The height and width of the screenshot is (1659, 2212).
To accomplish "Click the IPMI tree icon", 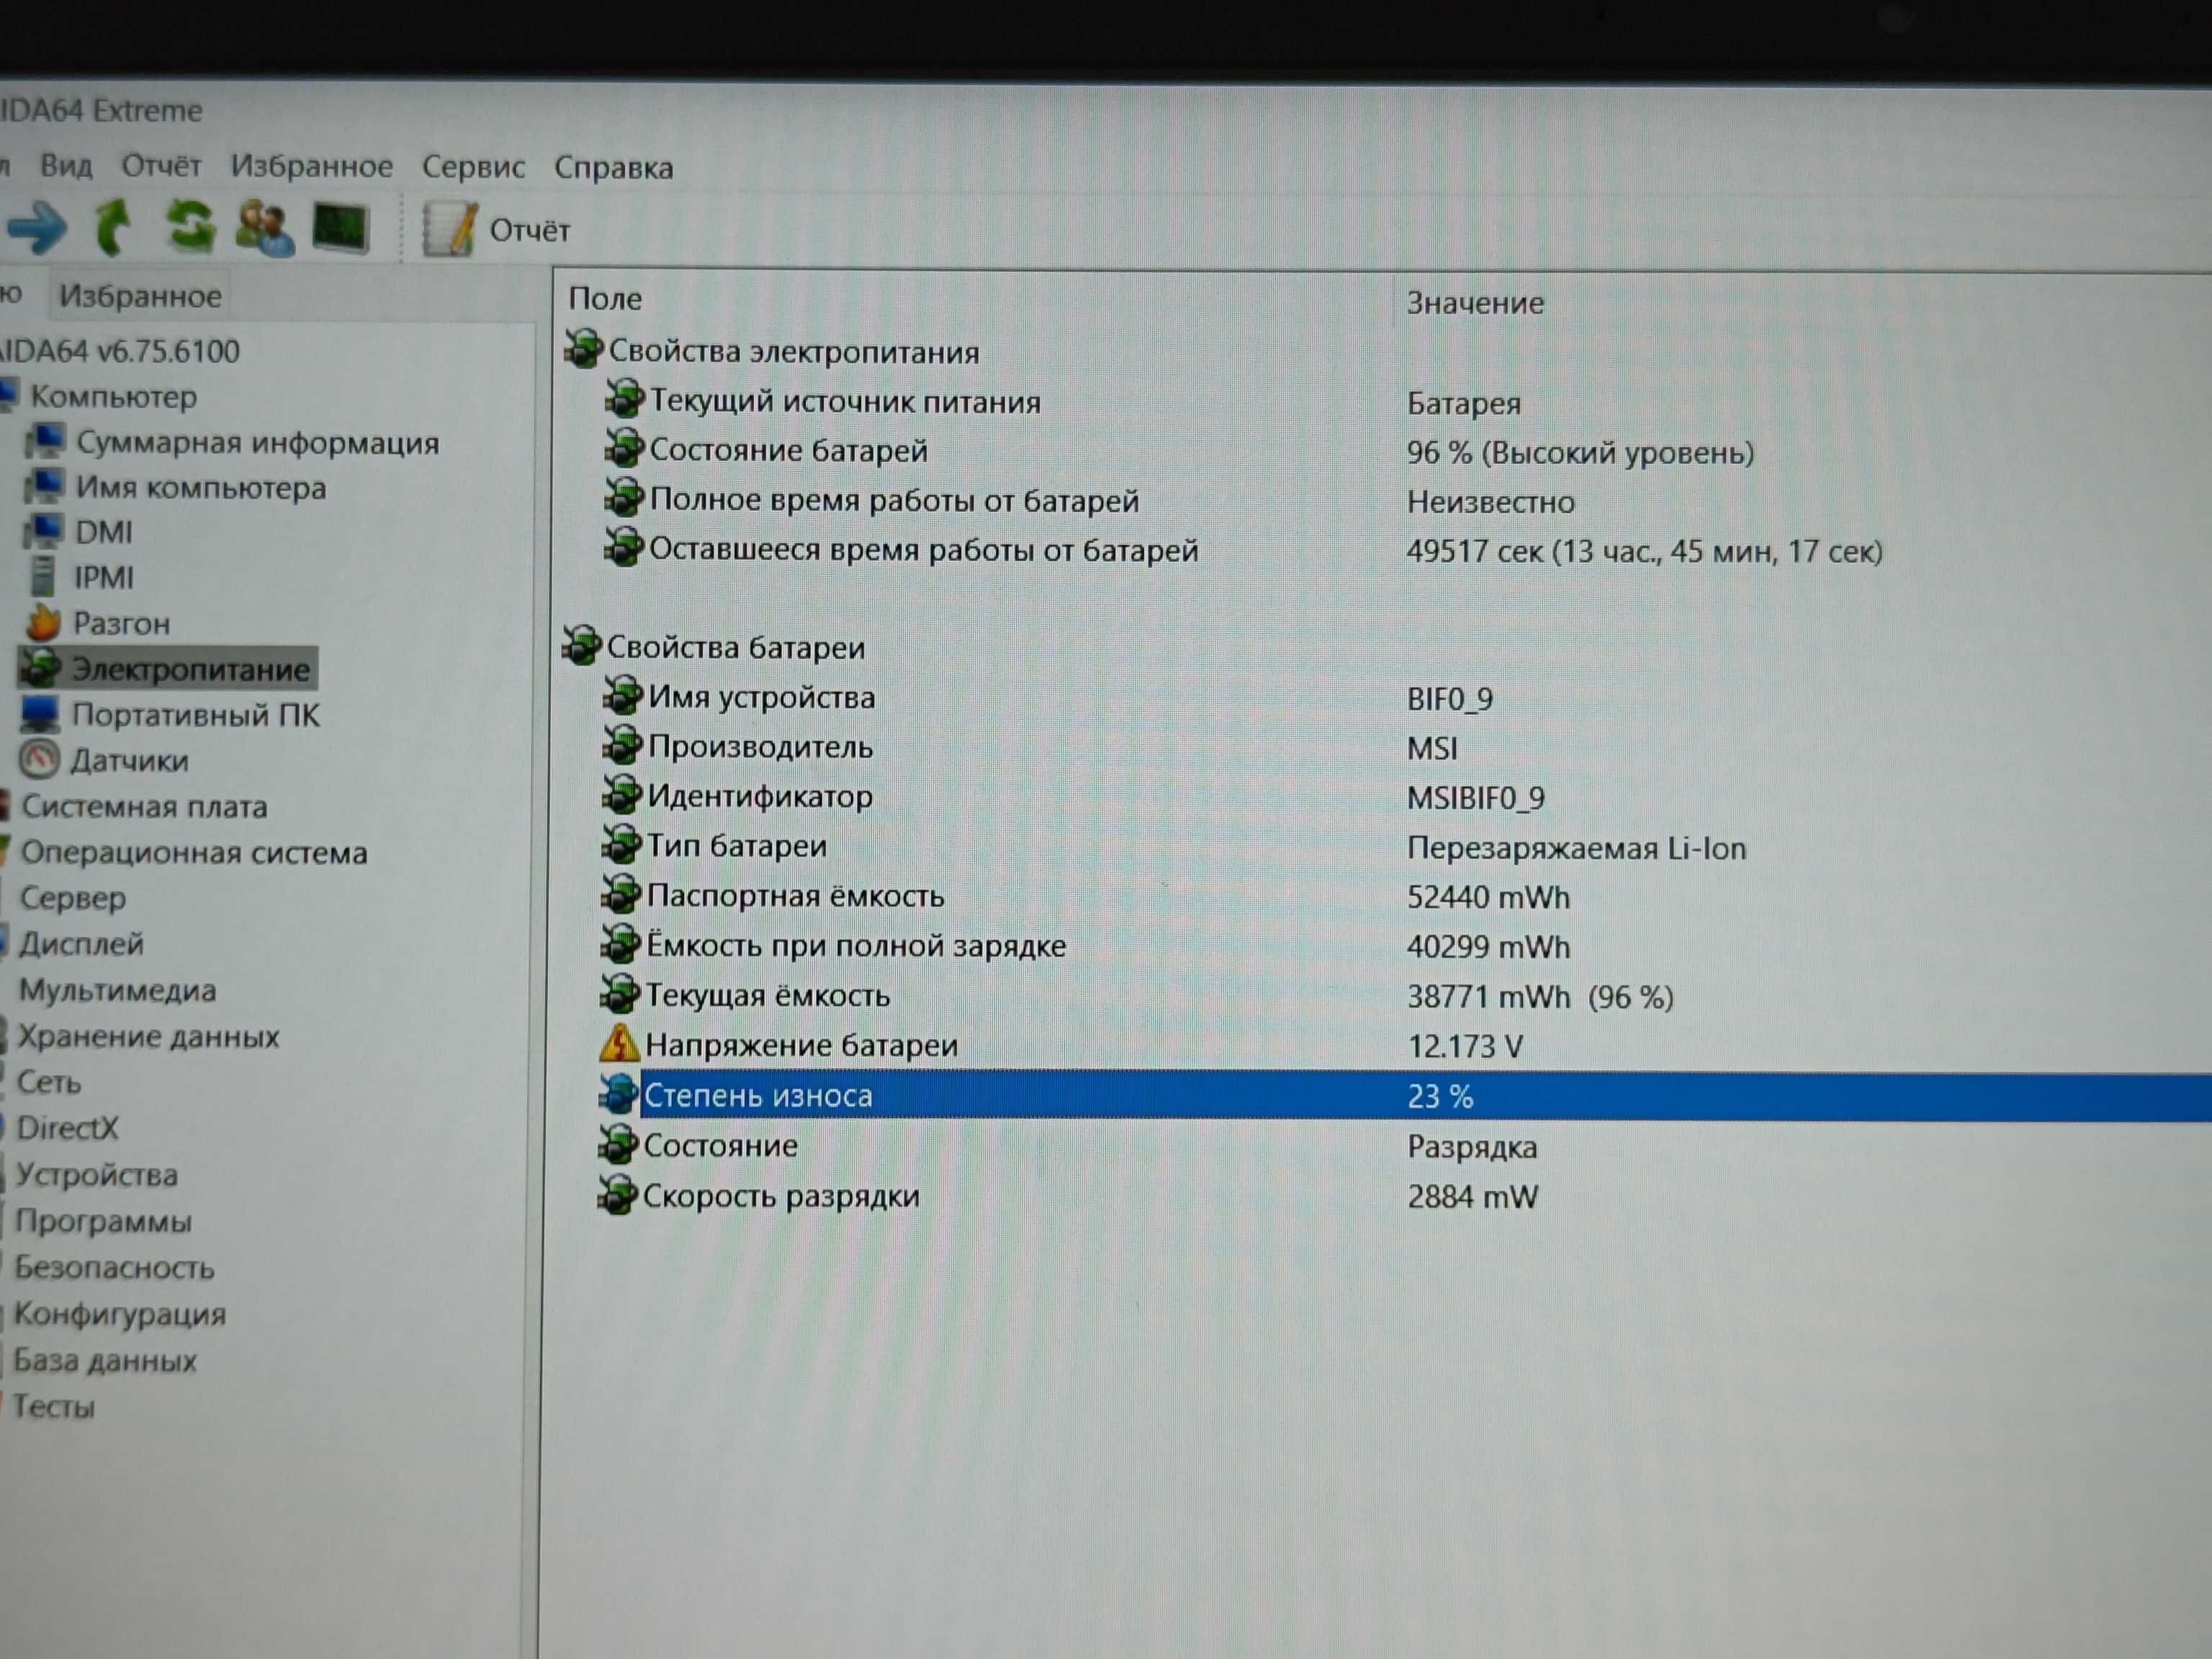I will pos(43,577).
